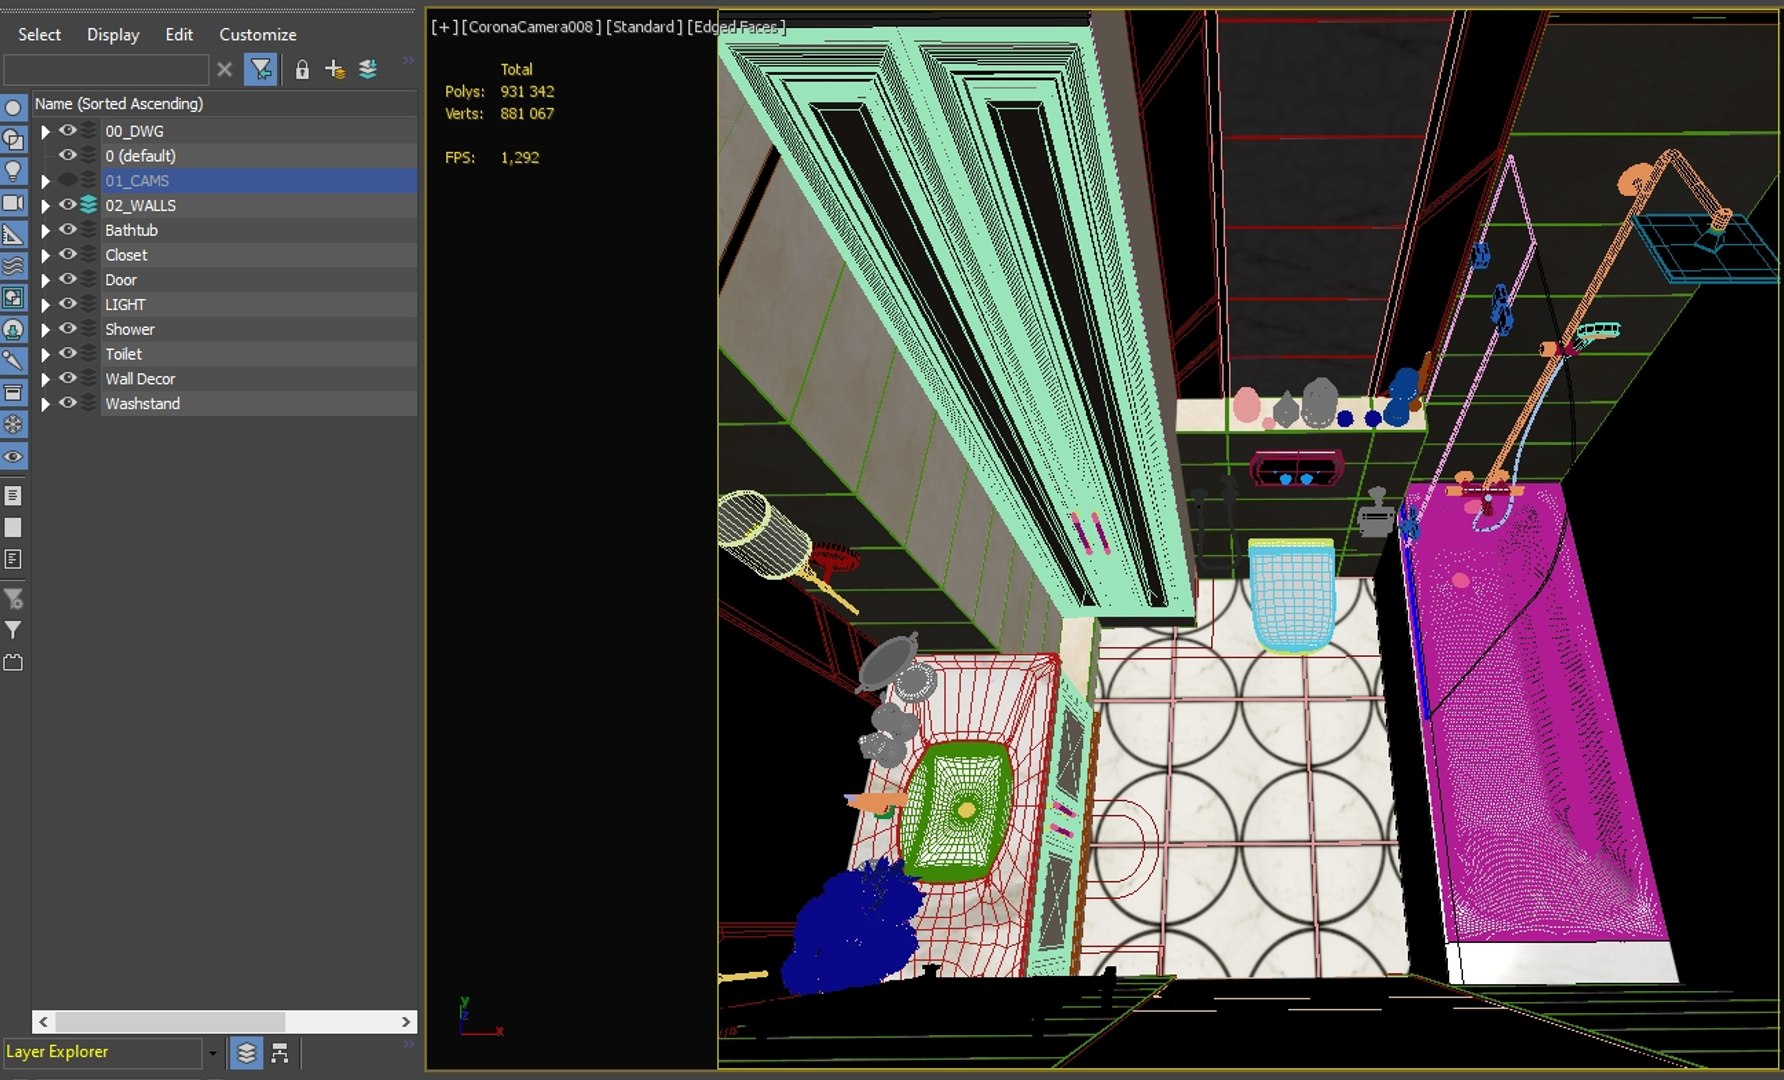Viewport: 1784px width, 1080px height.
Task: Select the 0 (default) layer row
Action: (225, 155)
